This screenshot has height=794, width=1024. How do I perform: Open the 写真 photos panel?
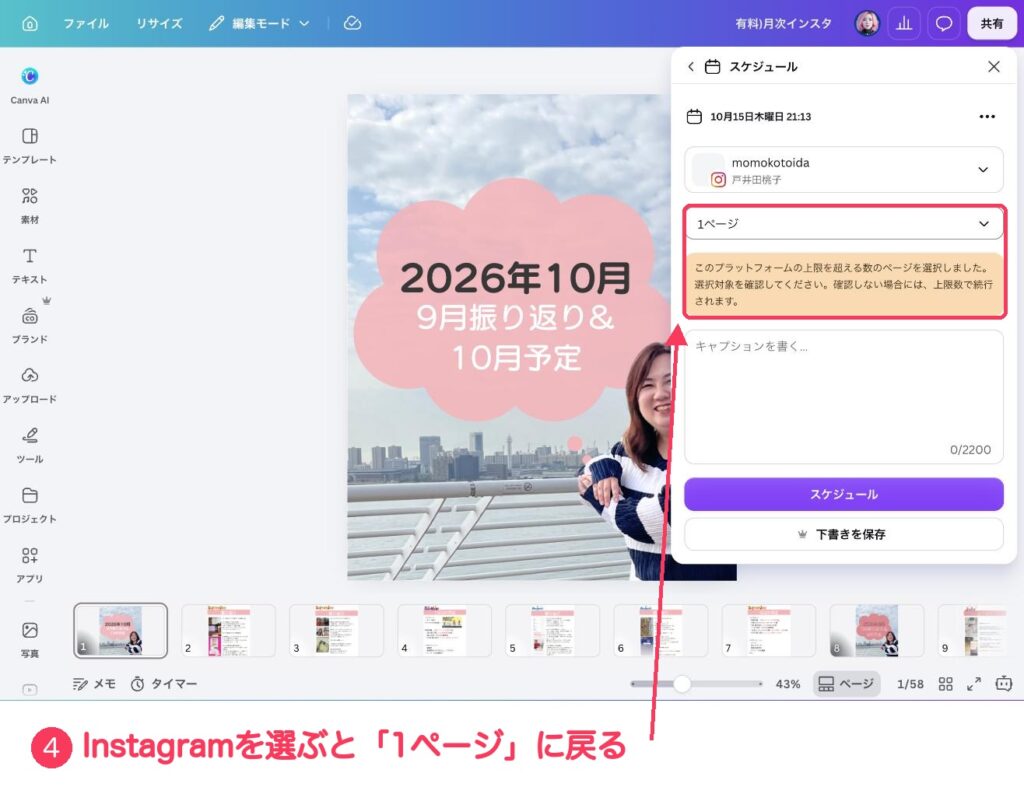coord(29,639)
